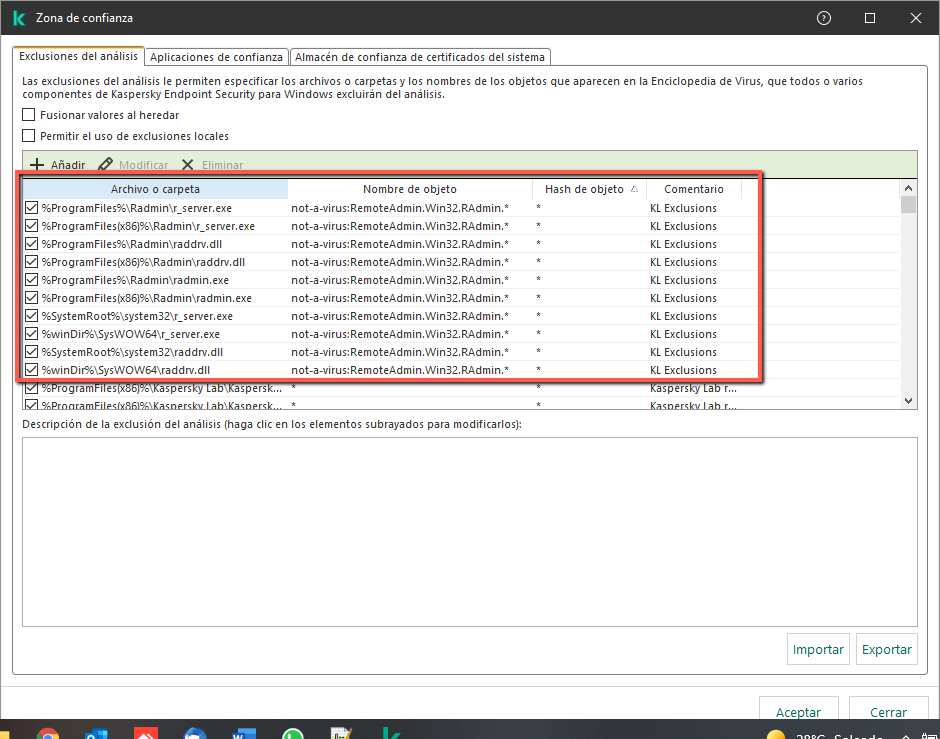Select row text %ProgramFiles(x86)%\Radmin\radmin.exe

pos(147,298)
